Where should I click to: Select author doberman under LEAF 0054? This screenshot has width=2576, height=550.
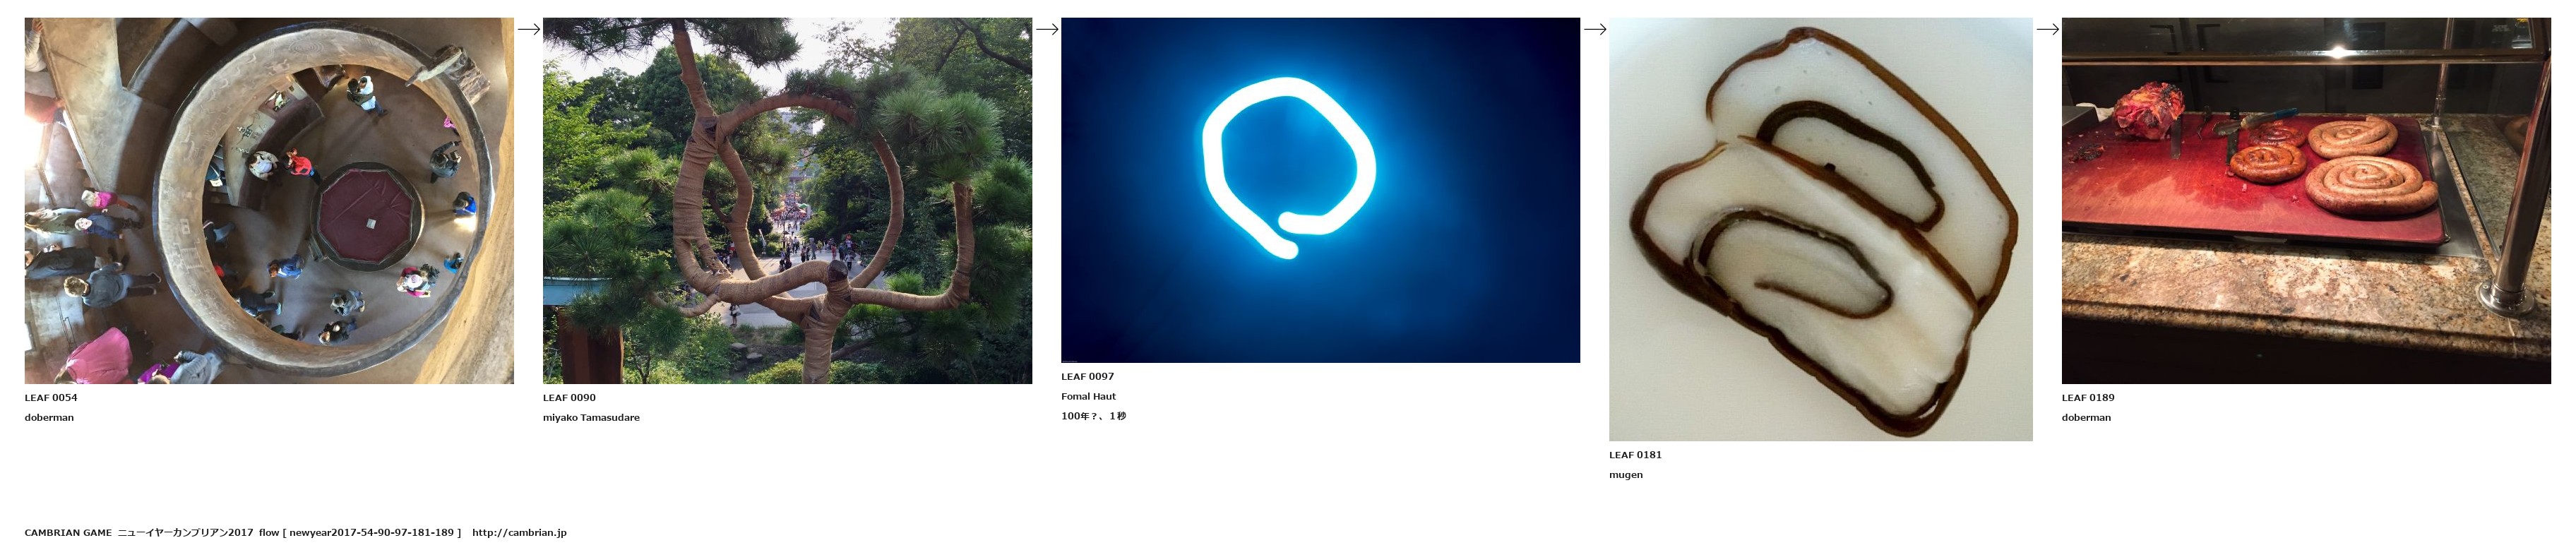[49, 418]
